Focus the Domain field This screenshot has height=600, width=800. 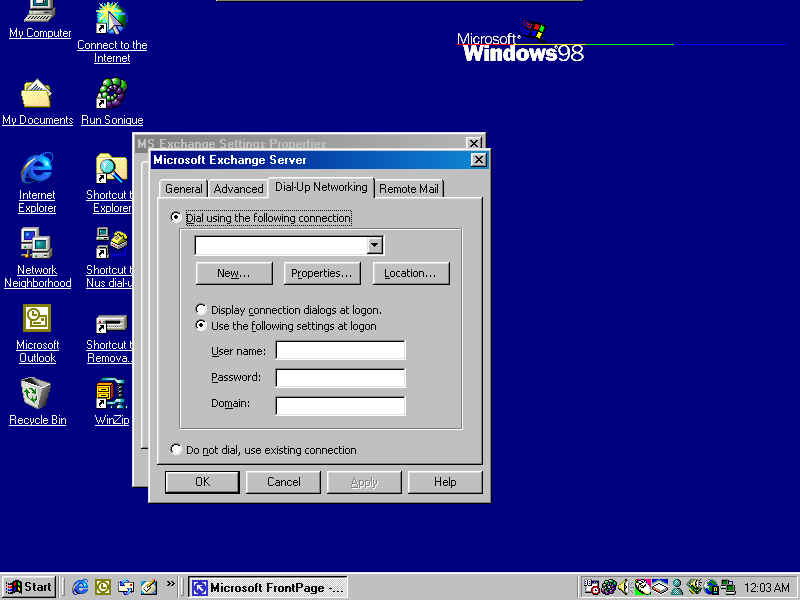click(340, 406)
